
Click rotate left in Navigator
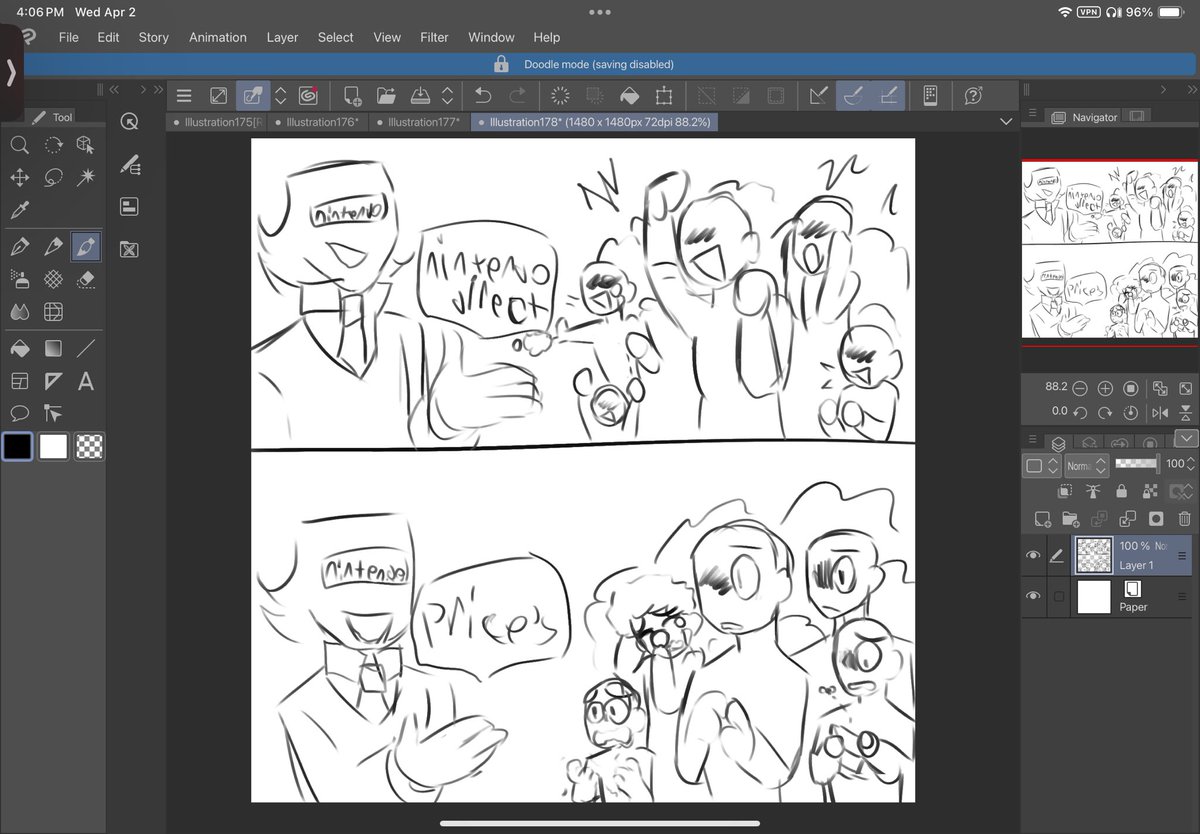coord(1080,412)
